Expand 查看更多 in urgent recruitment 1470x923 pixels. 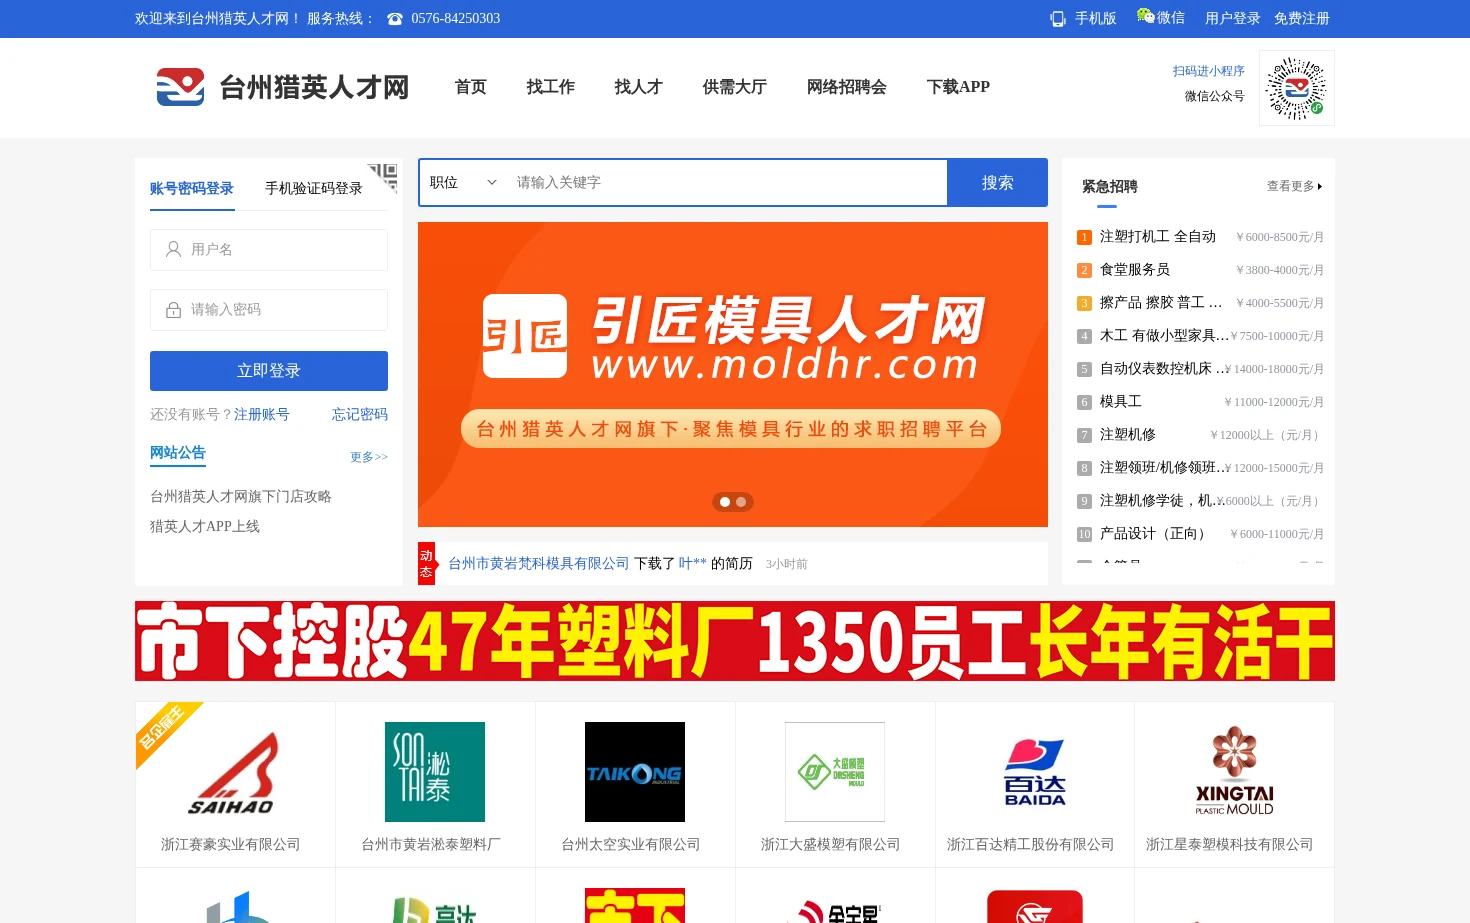(x=1294, y=186)
